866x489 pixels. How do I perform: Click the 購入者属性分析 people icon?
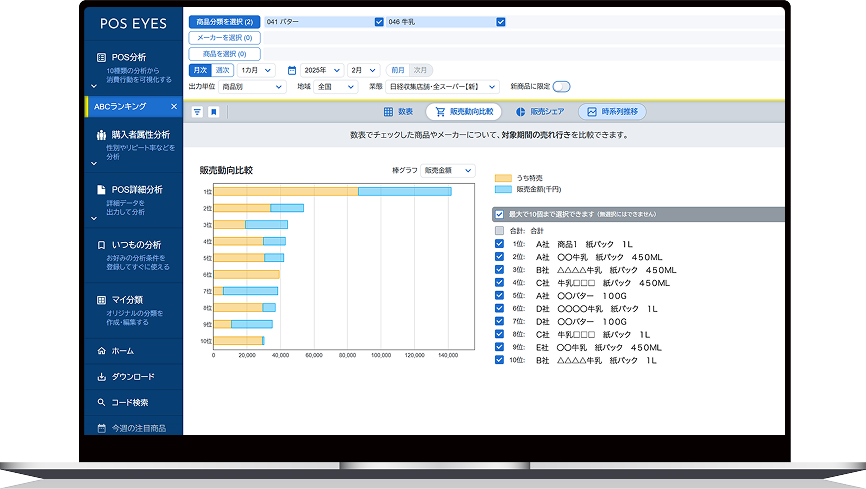tap(101, 135)
